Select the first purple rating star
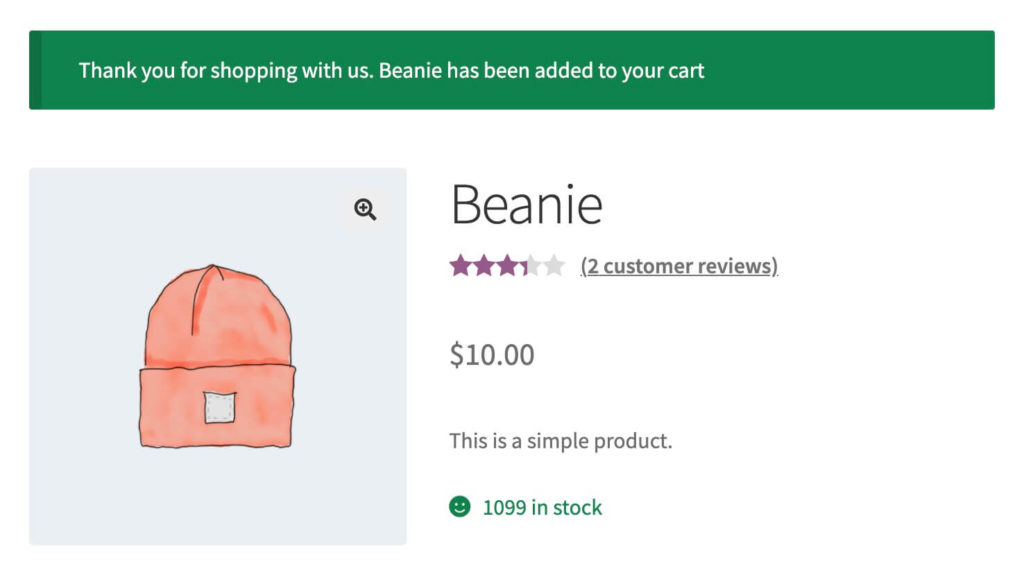The image size is (1024, 573). 460,266
